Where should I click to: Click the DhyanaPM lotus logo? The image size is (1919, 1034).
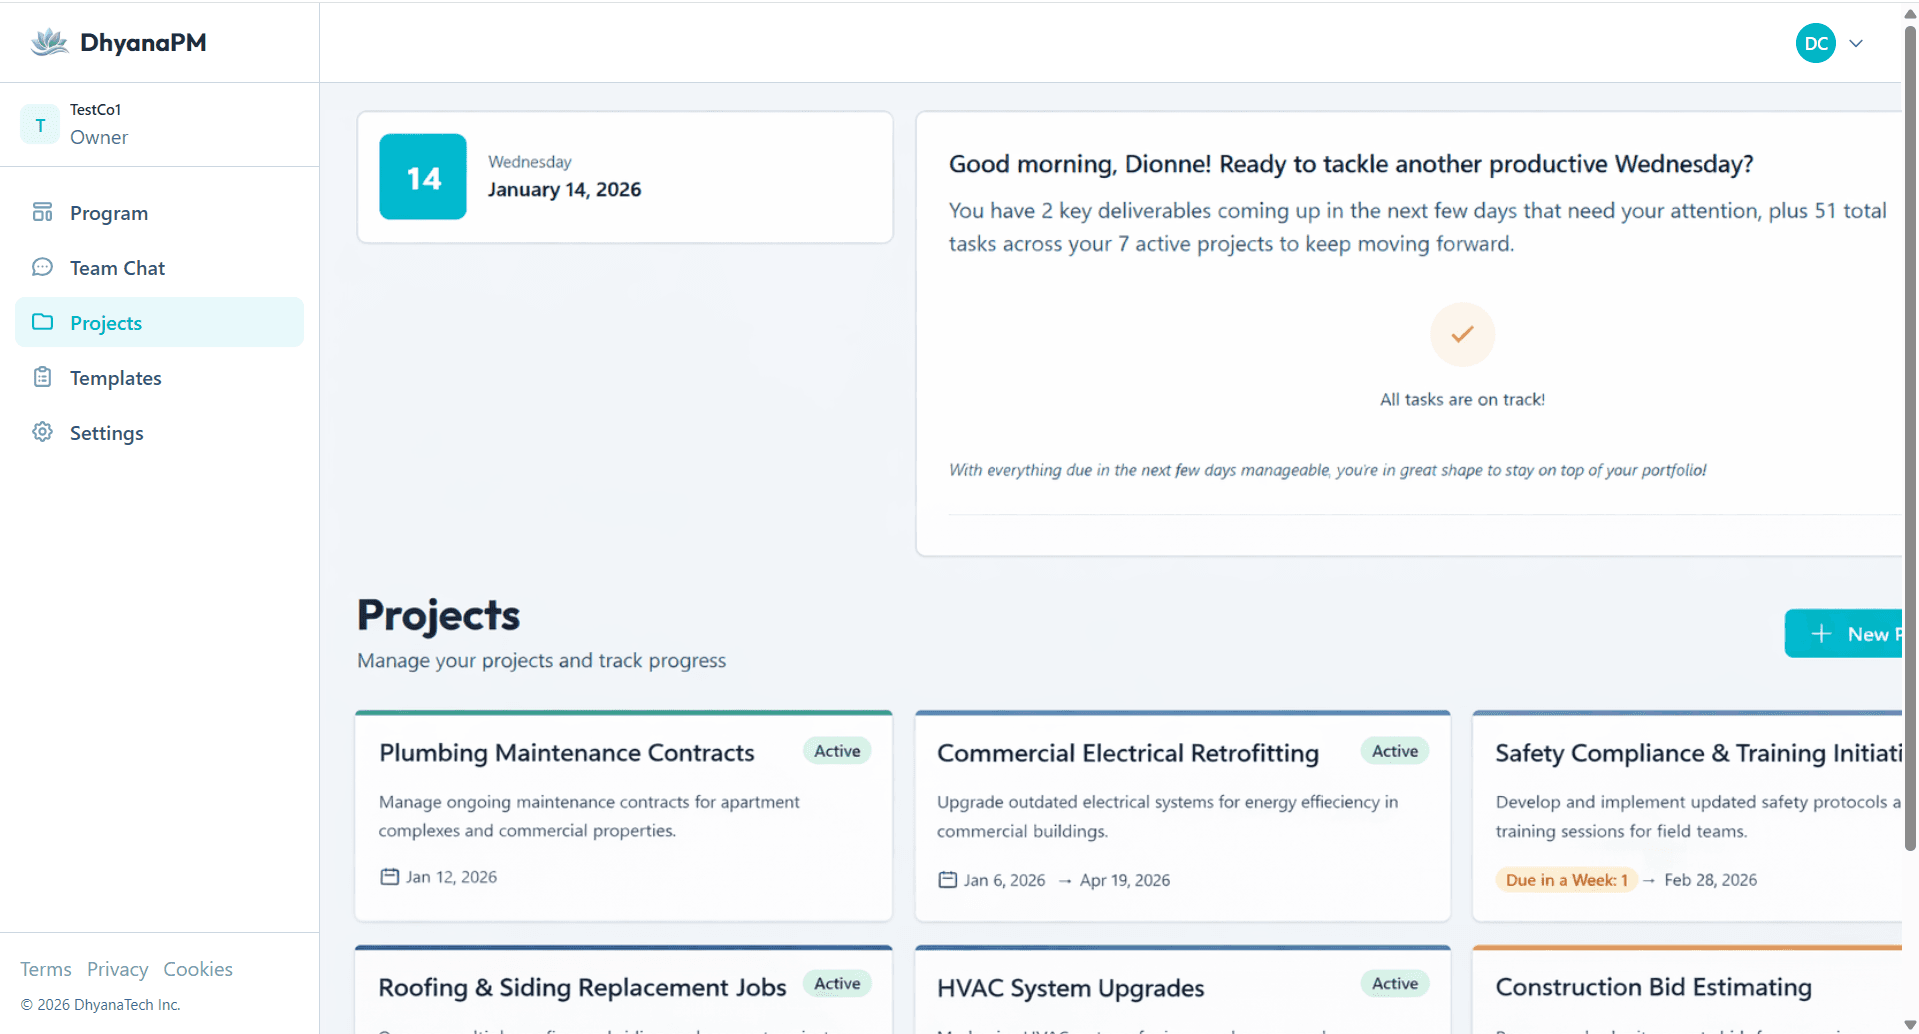(47, 41)
